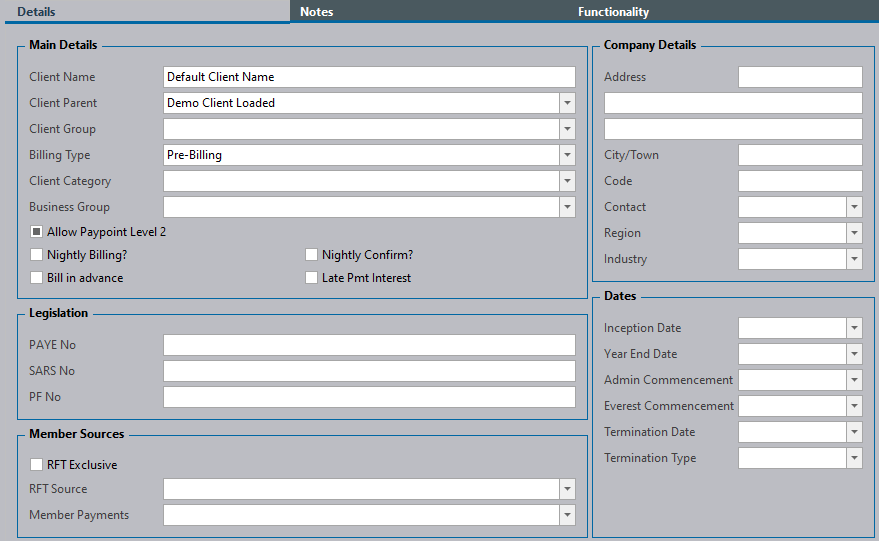Click the third Address line field
Image resolution: width=879 pixels, height=541 pixels.
click(733, 129)
